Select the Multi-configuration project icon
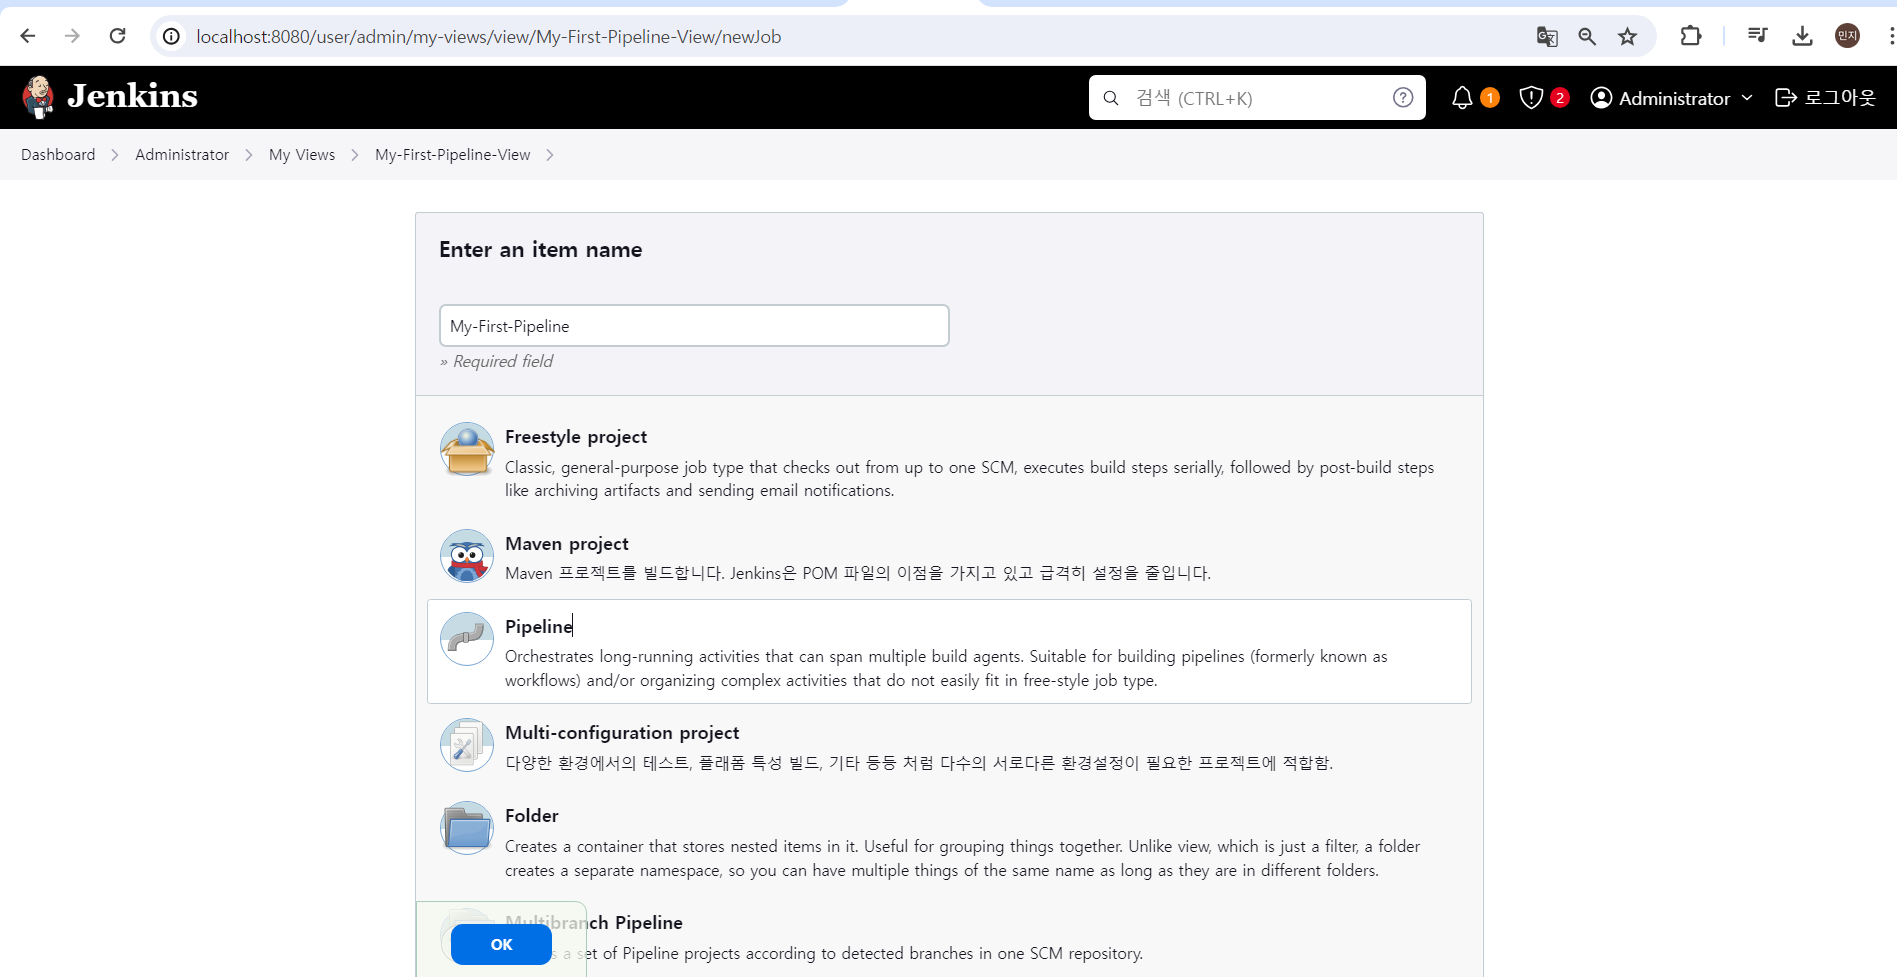This screenshot has height=977, width=1897. [x=467, y=745]
